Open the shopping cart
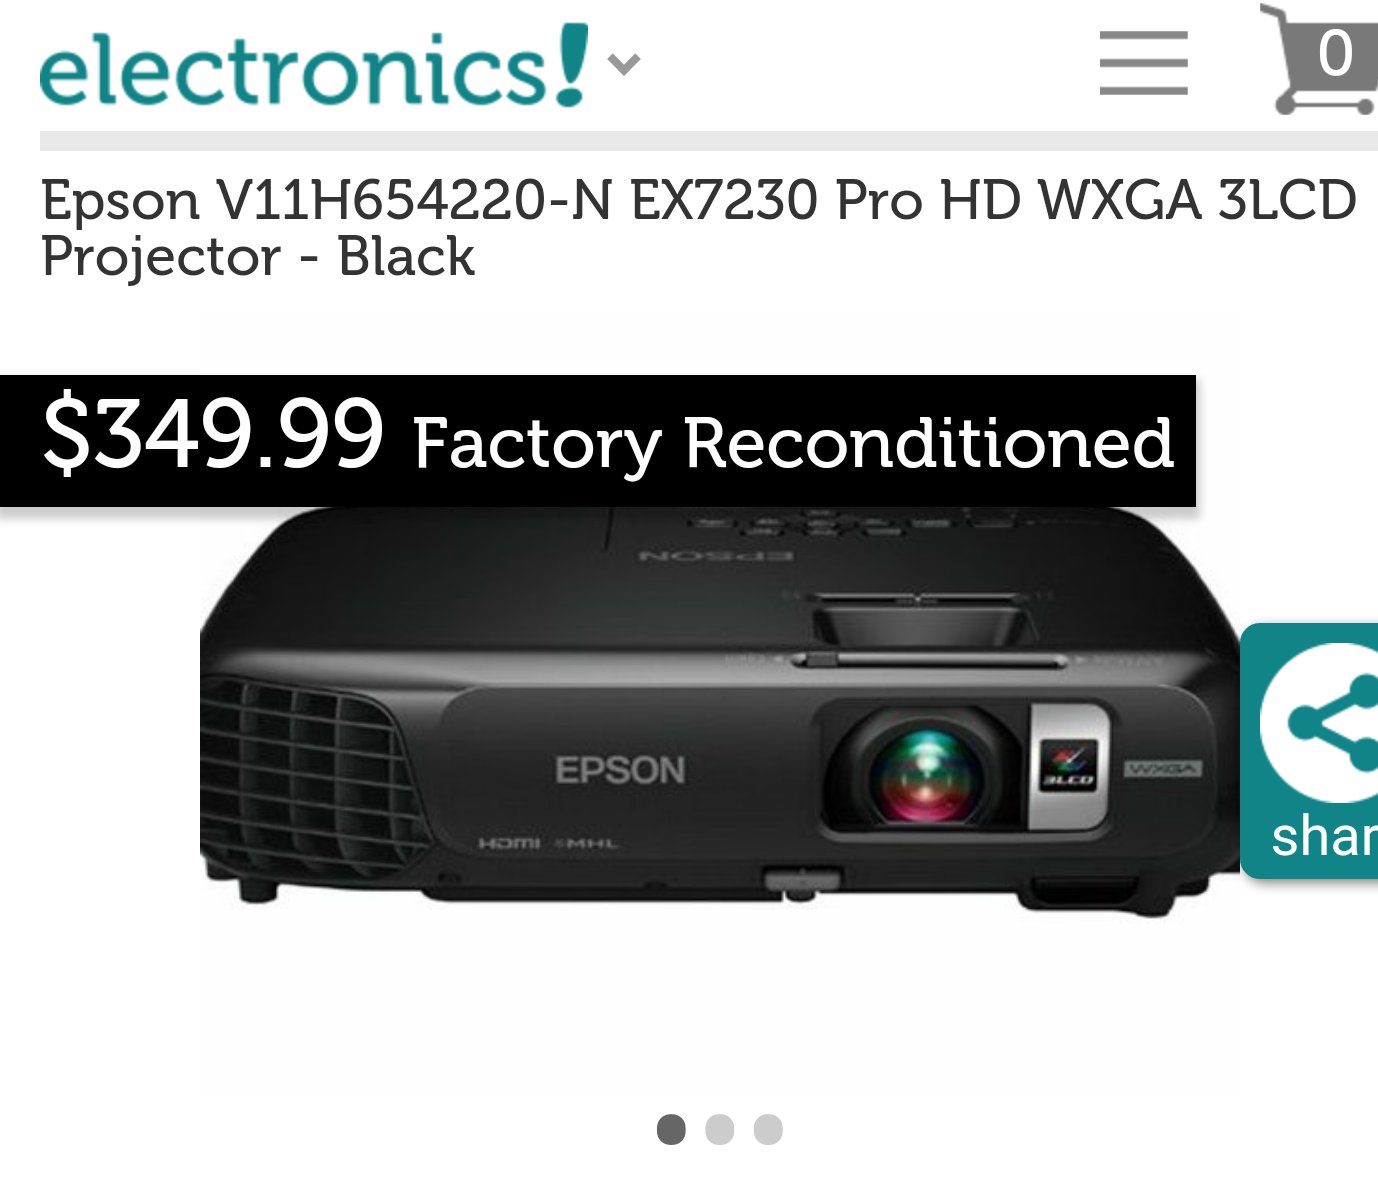 pos(1318,59)
